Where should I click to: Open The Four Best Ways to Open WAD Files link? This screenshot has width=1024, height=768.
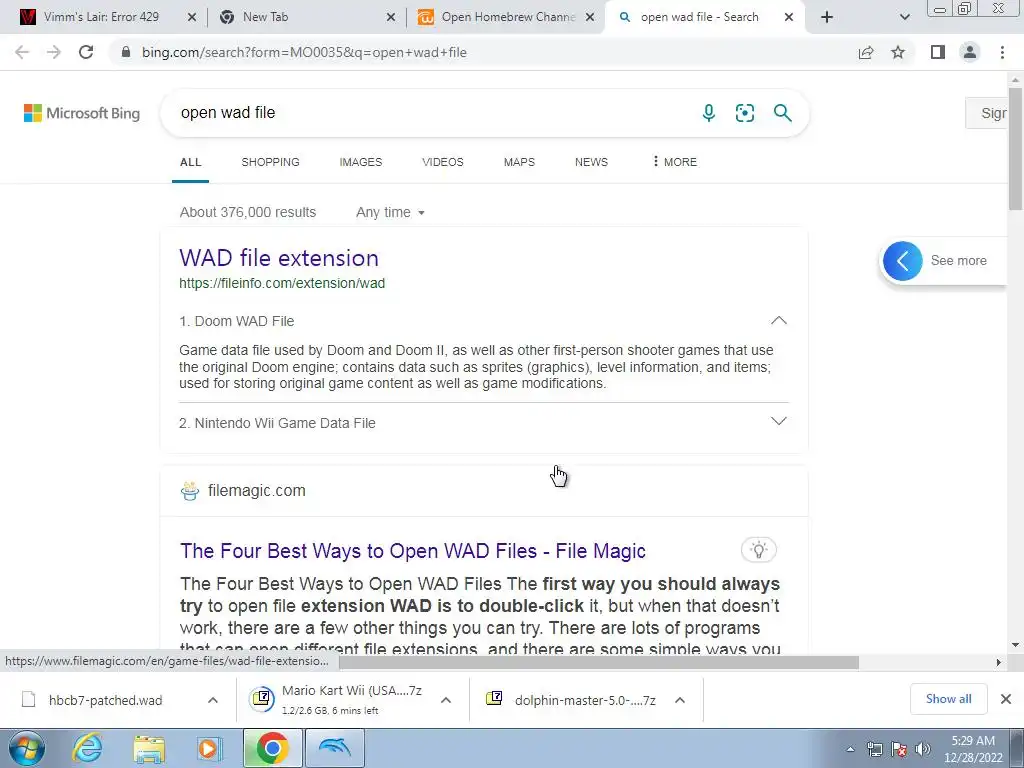coord(413,551)
